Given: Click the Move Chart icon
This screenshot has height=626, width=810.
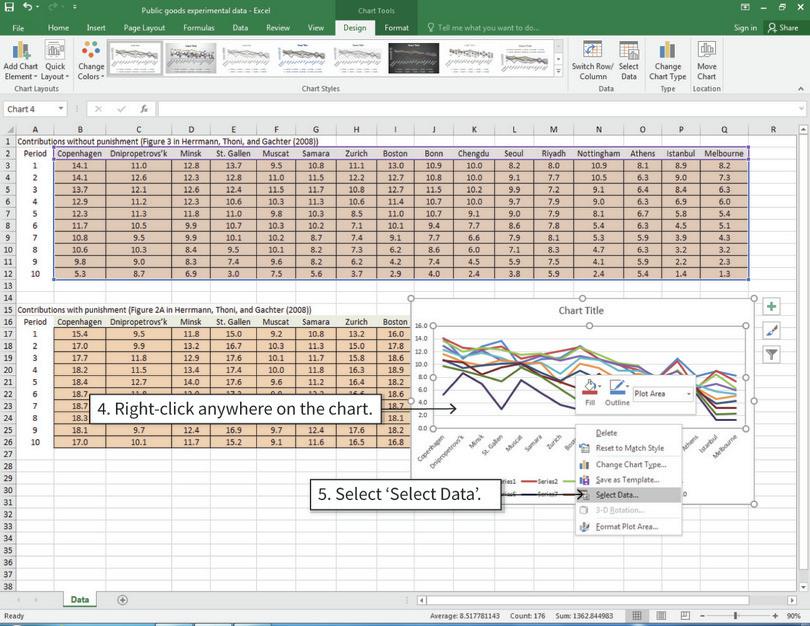Looking at the screenshot, I should (707, 62).
